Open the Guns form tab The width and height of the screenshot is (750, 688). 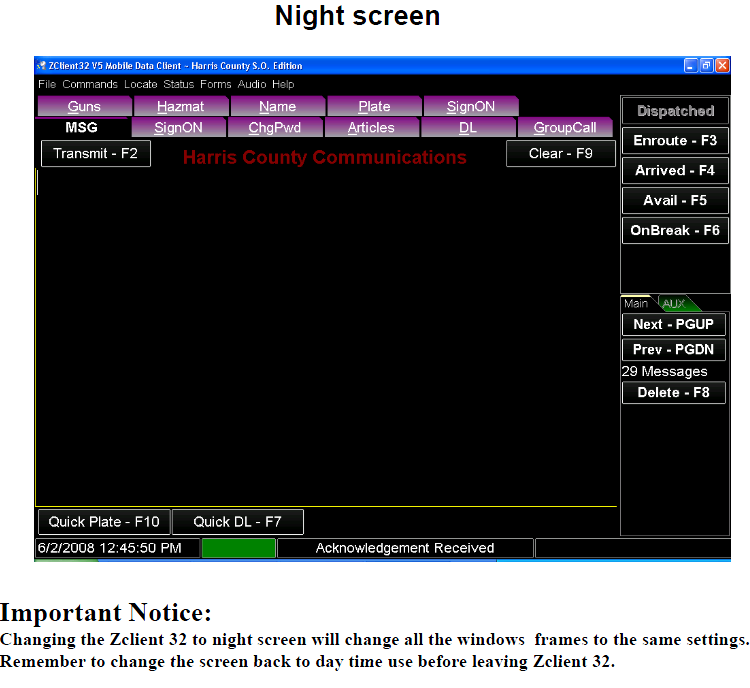click(x=84, y=106)
